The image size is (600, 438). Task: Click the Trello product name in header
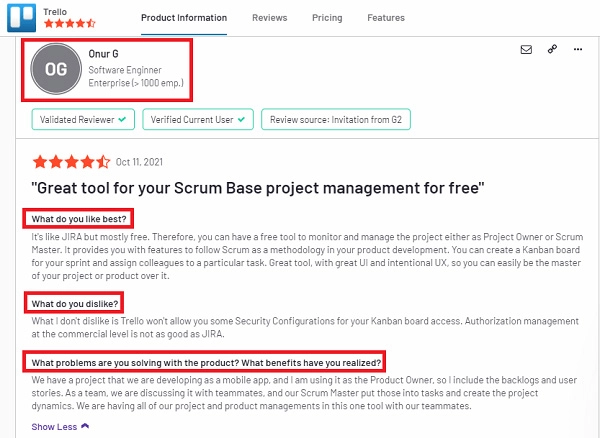[x=55, y=12]
